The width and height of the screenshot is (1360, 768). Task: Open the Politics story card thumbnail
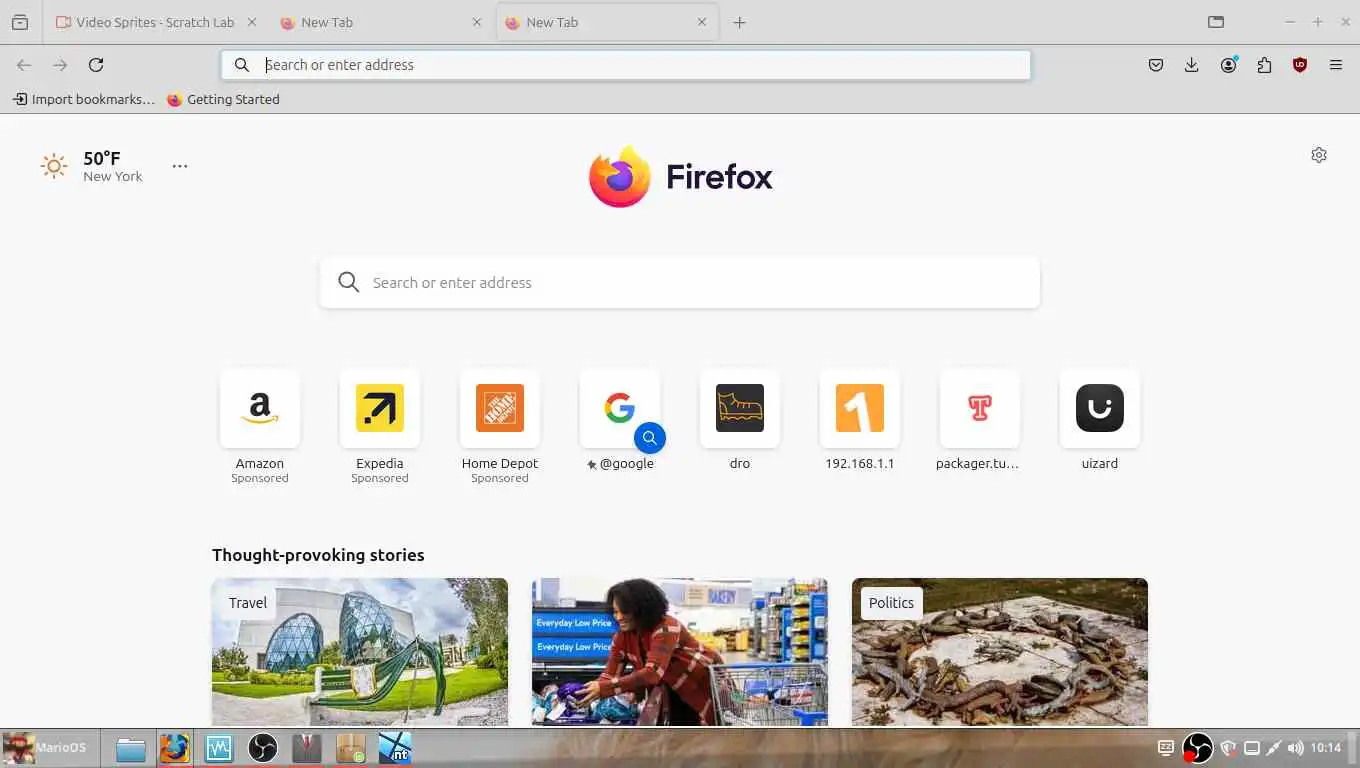pos(1000,652)
